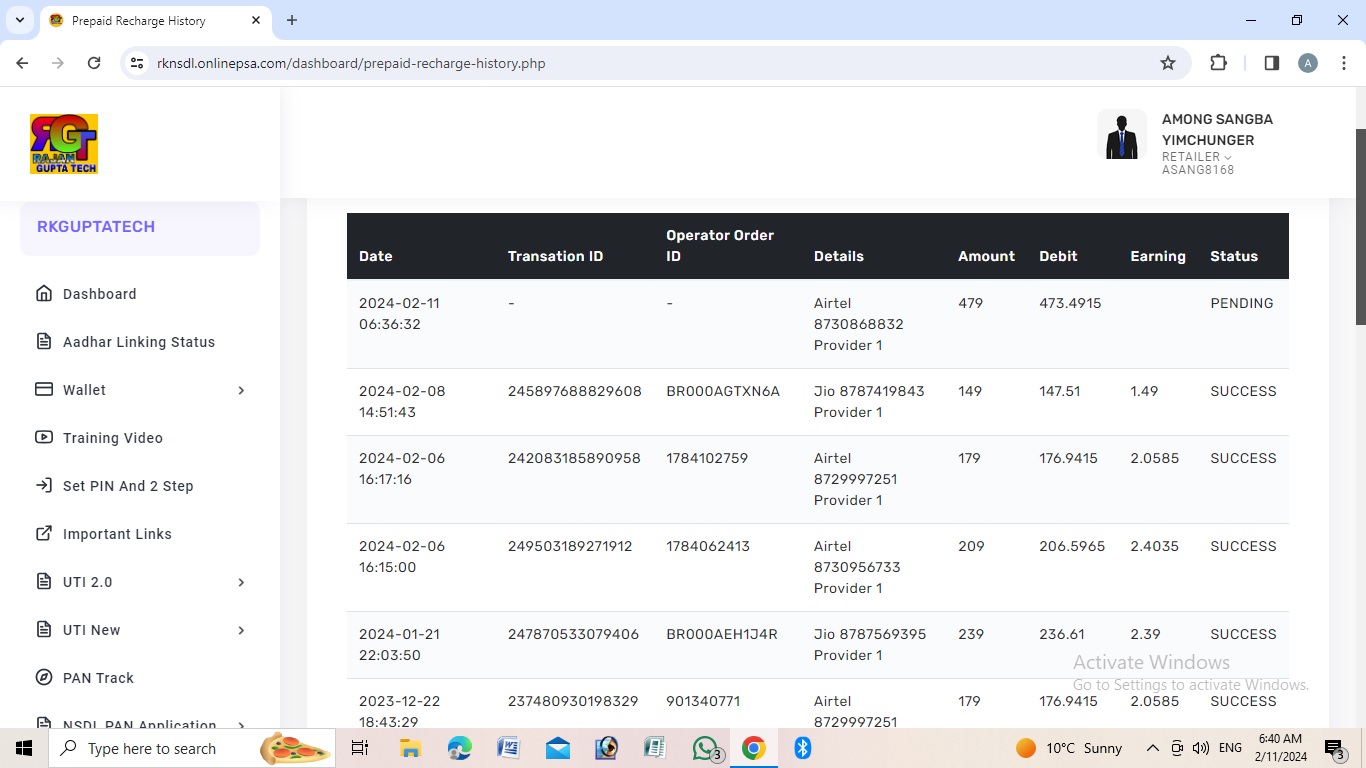
Task: Expand the UTI 2.0 submenu arrow
Action: 241,582
